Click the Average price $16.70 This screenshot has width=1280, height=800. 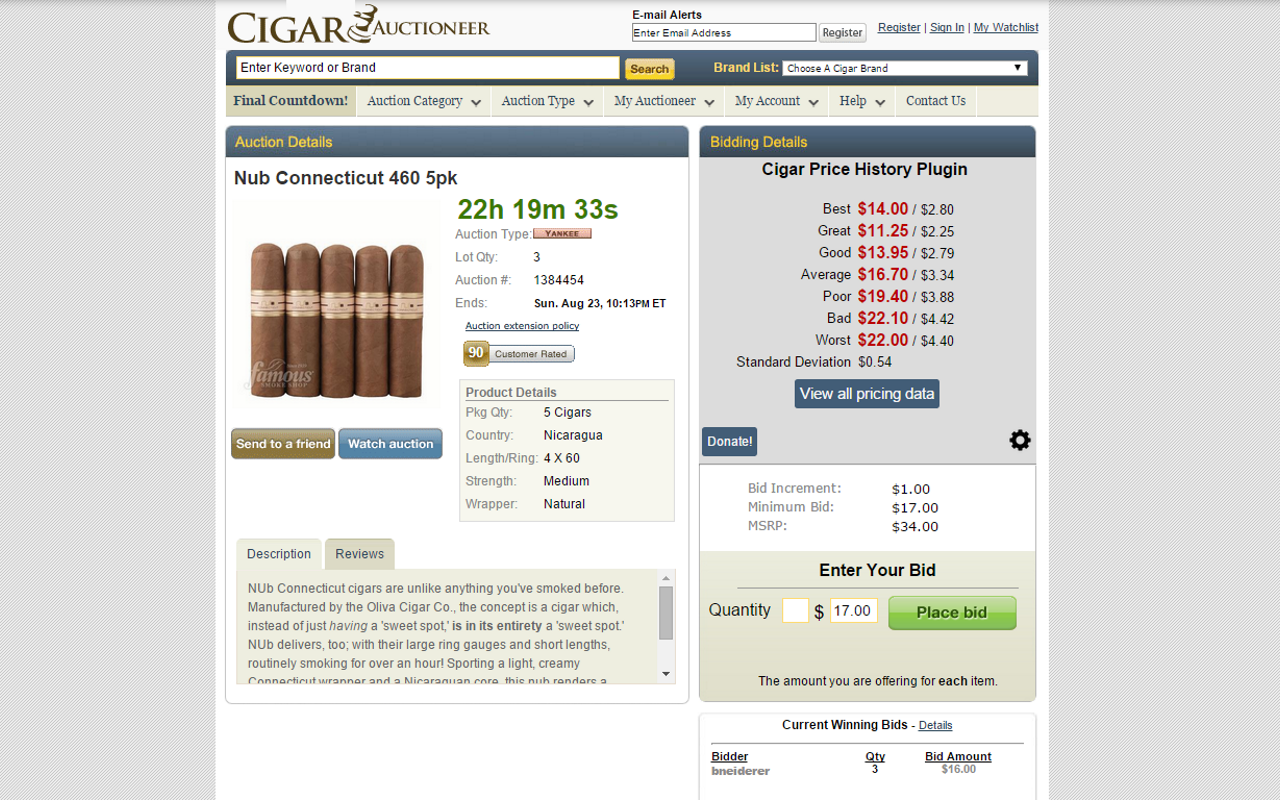tap(883, 275)
